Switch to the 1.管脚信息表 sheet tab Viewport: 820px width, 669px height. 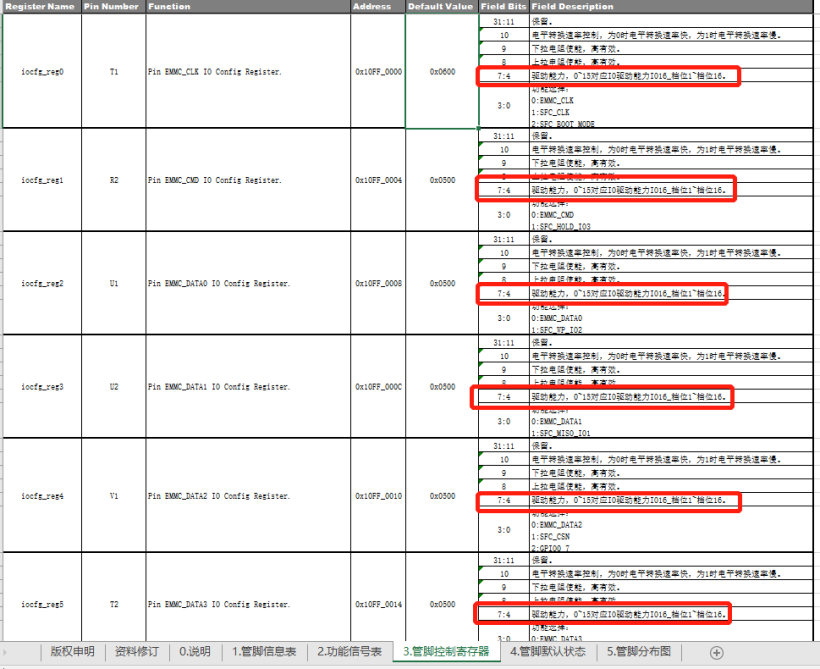pyautogui.click(x=264, y=652)
